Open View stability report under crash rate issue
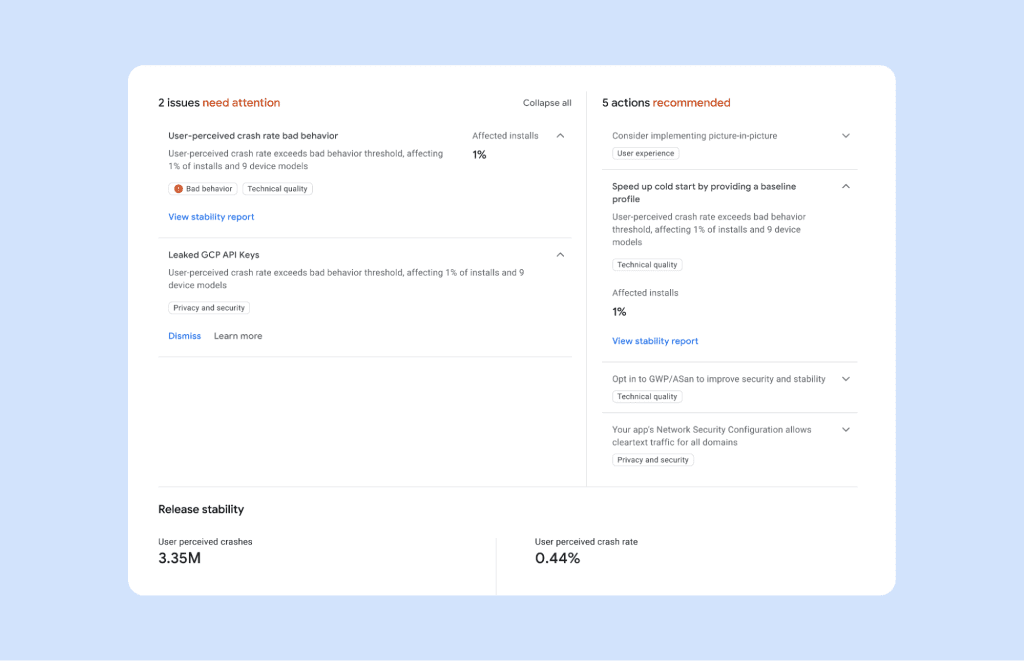 pyautogui.click(x=211, y=217)
